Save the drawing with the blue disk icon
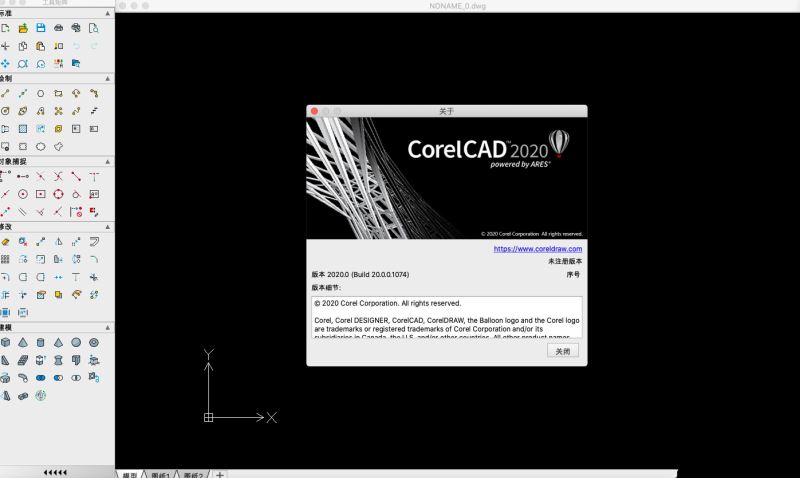800x478 pixels. point(41,28)
